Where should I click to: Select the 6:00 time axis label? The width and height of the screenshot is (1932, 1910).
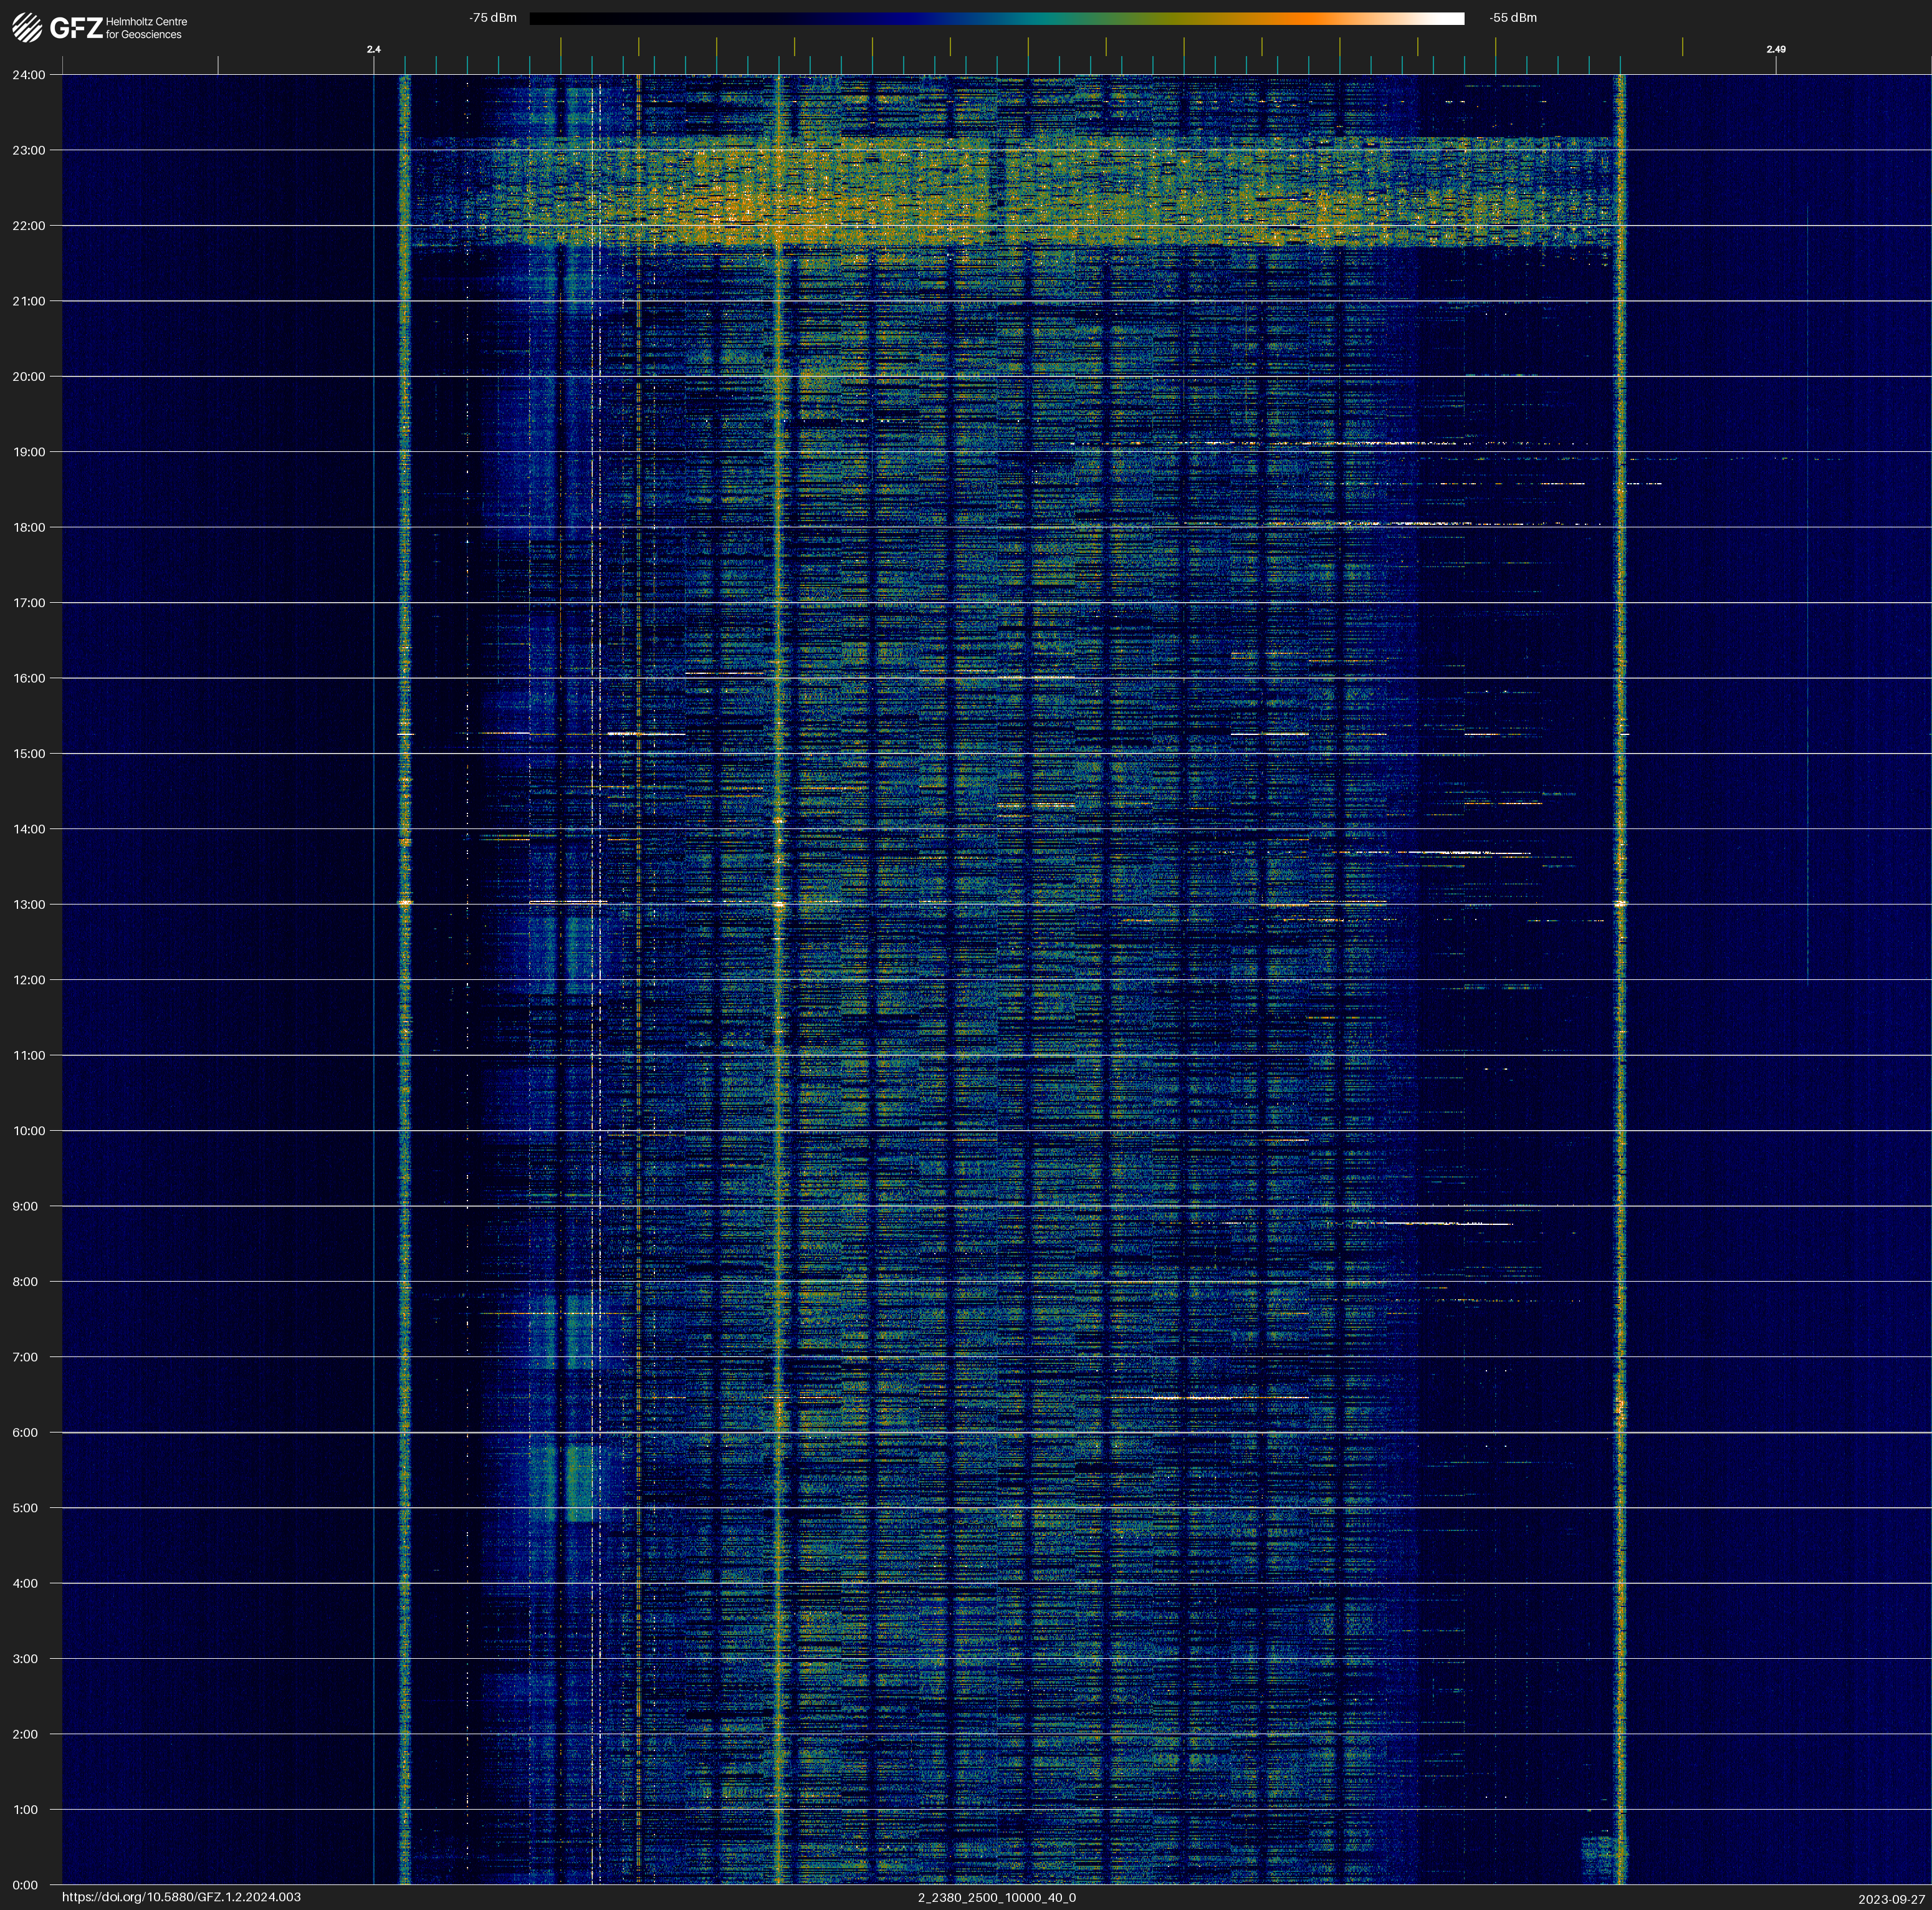click(x=26, y=1433)
